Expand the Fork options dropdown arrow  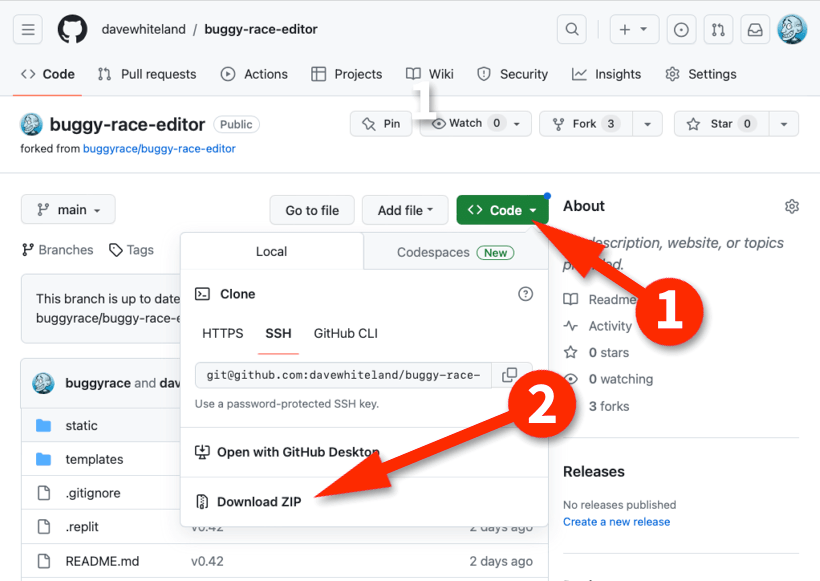(x=647, y=124)
